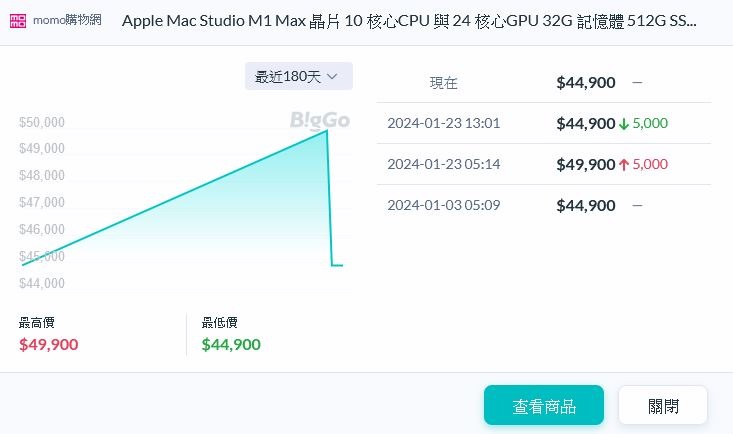Click the chevron arrow beside 最近180天
This screenshot has width=733, height=434.
(332, 77)
